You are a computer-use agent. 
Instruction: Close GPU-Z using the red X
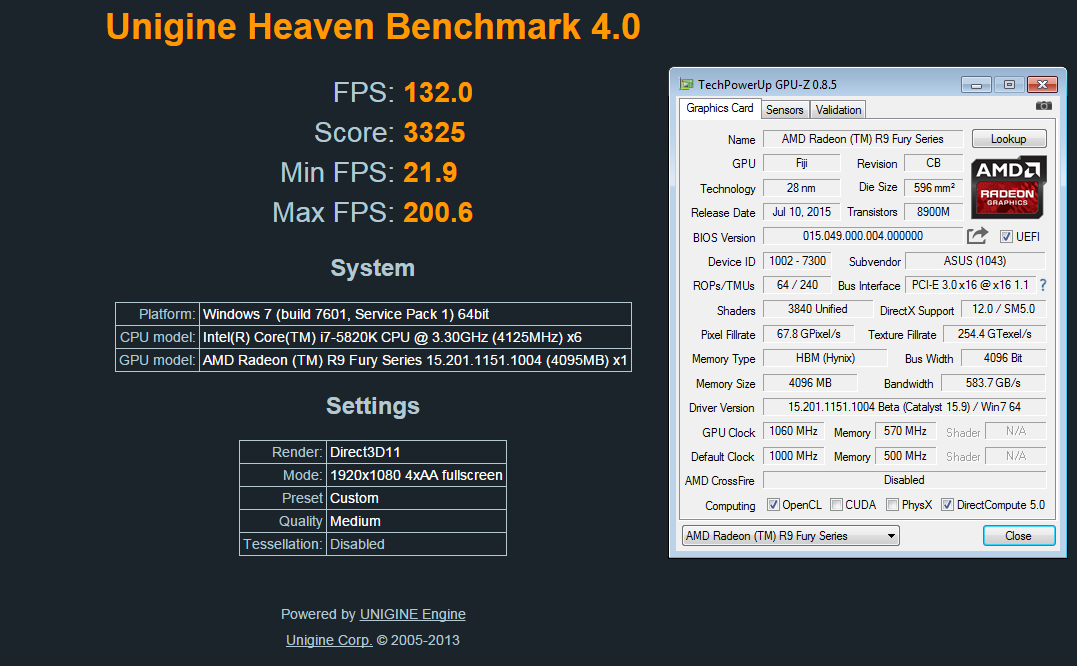coord(1042,84)
